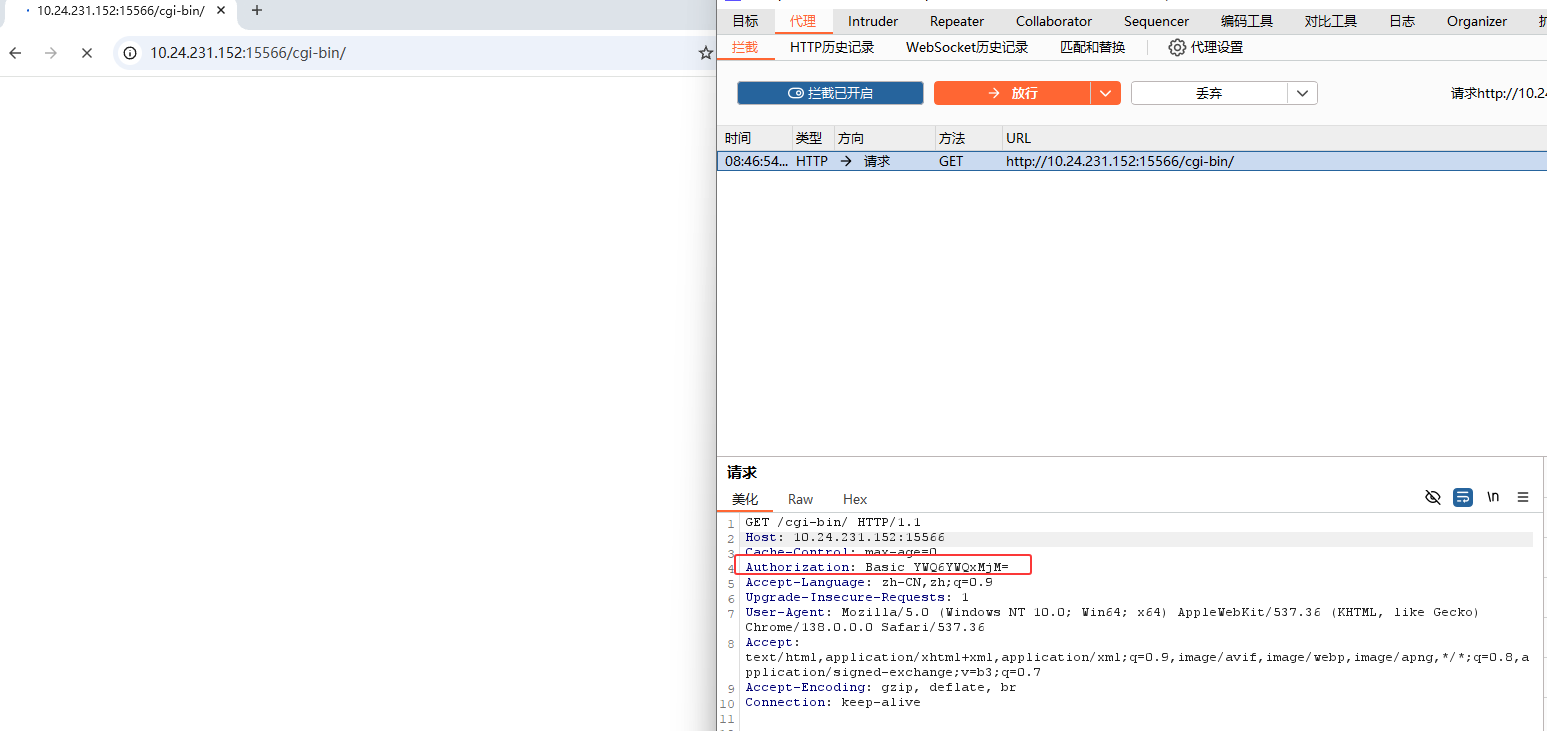The image size is (1547, 731).
Task: Open the Sequencer tab
Action: pos(1156,21)
